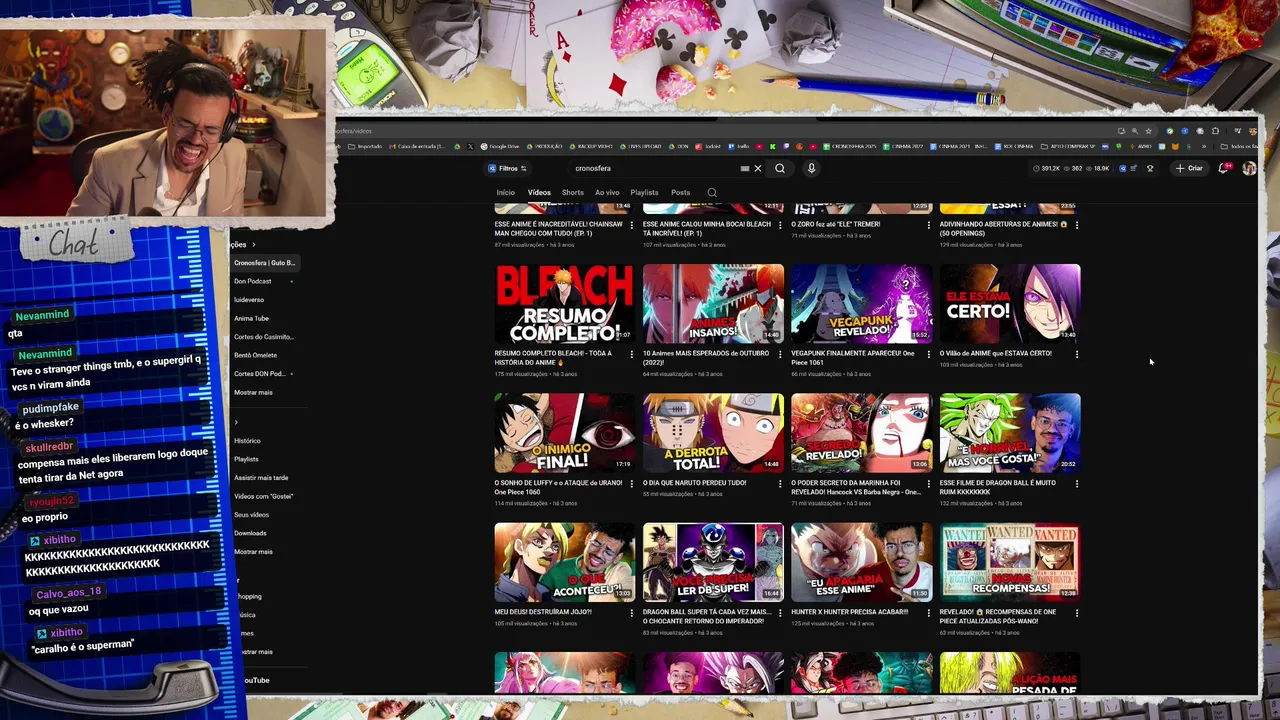
Task: Open the Filtros filter button
Action: [507, 168]
